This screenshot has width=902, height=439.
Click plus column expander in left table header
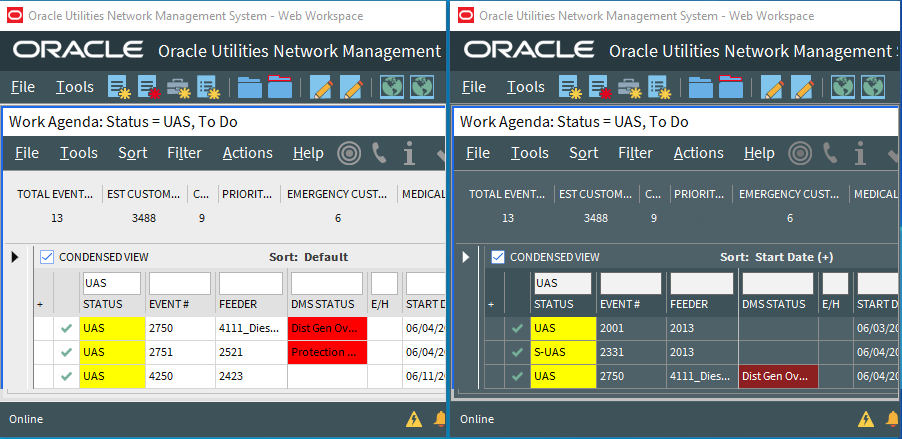pyautogui.click(x=40, y=305)
